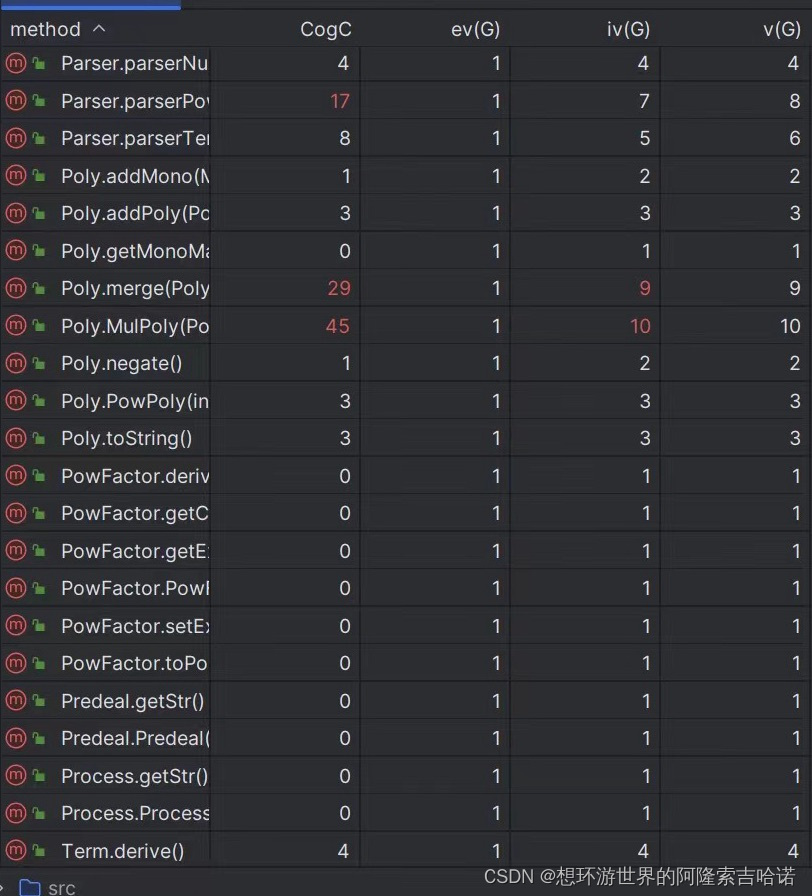Image resolution: width=812 pixels, height=896 pixels.
Task: Select the Poly.toString() method name
Action: (x=126, y=438)
